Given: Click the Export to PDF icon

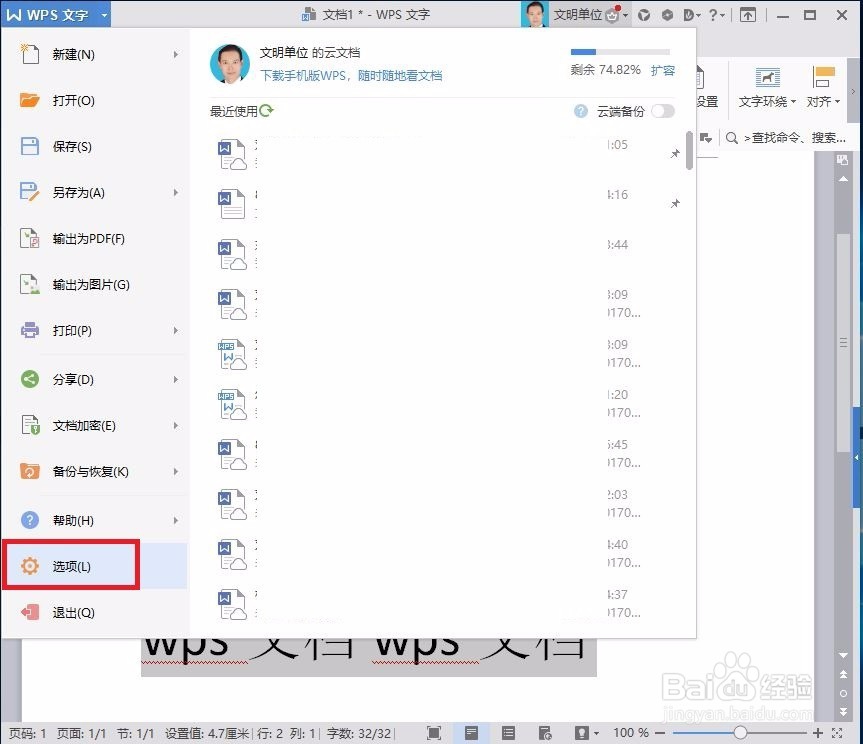Looking at the screenshot, I should tap(30, 238).
